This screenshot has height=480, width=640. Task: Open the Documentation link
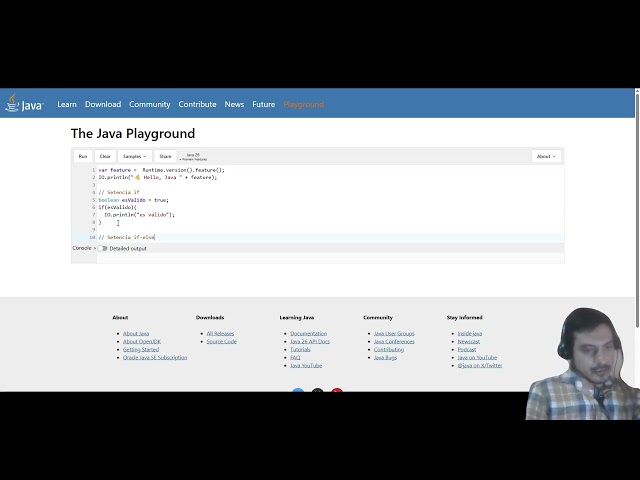click(309, 333)
